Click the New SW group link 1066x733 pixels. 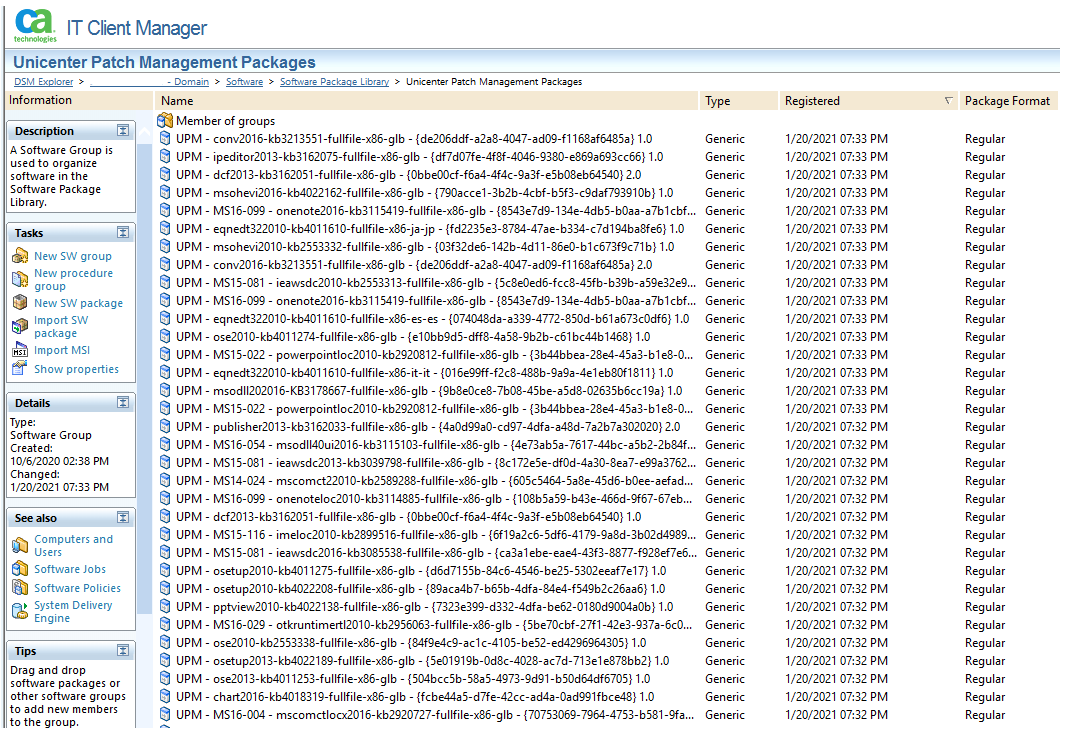pos(73,256)
